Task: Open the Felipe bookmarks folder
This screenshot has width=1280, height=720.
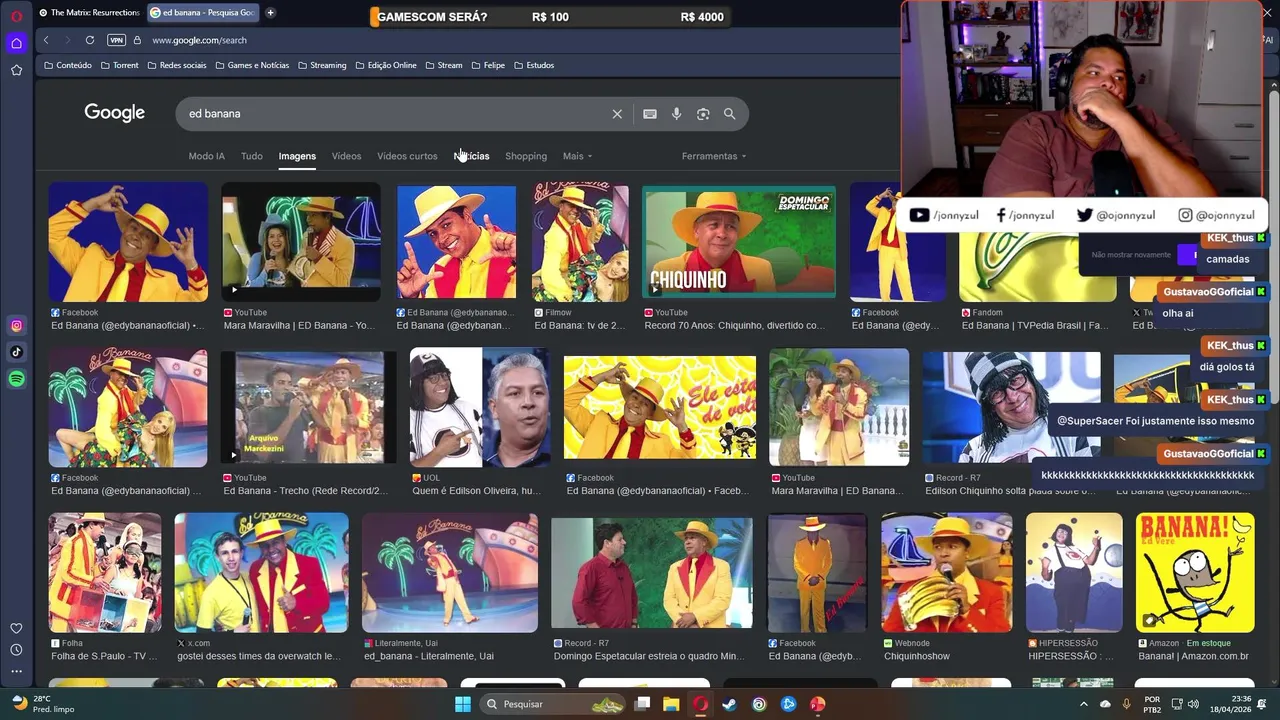Action: tap(488, 65)
